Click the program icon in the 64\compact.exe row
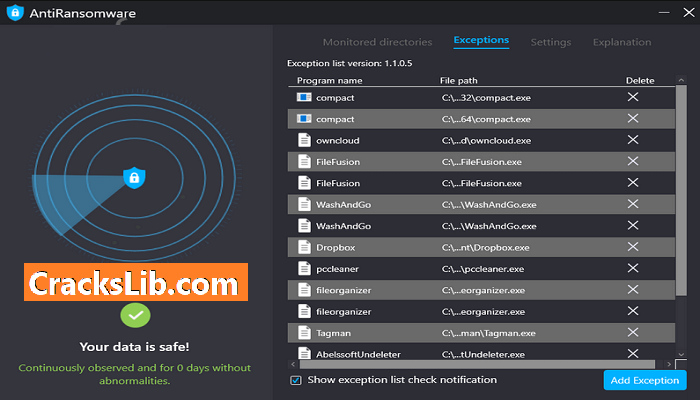 (x=304, y=118)
